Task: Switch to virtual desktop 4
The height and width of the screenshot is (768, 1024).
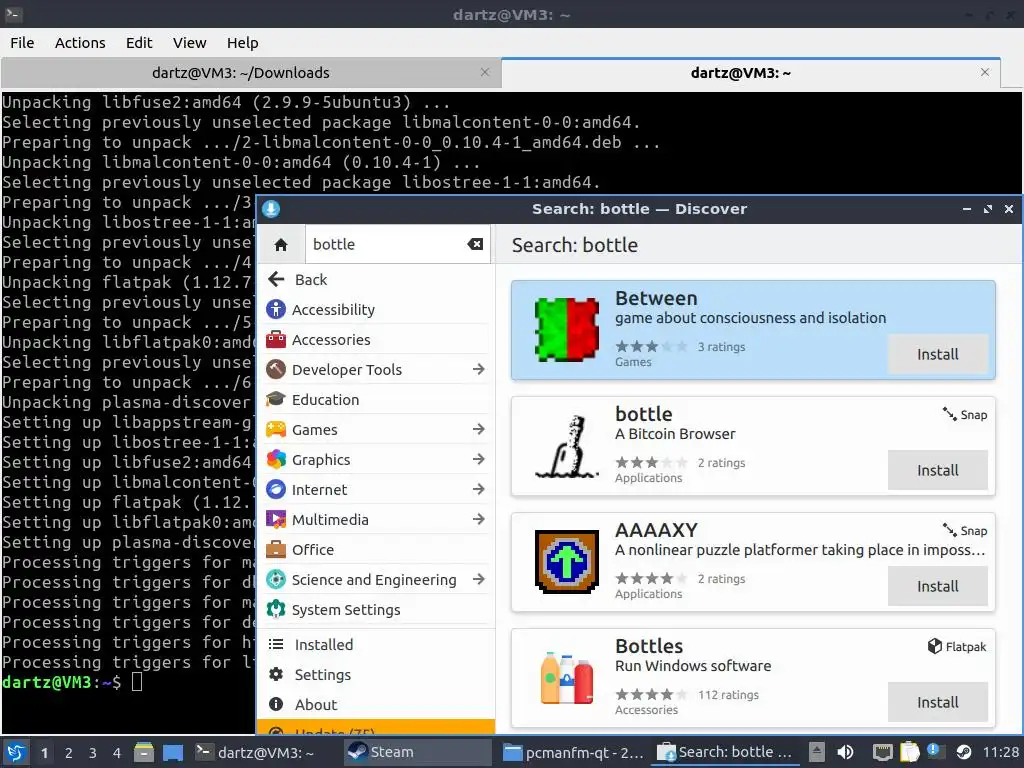Action: pyautogui.click(x=117, y=753)
